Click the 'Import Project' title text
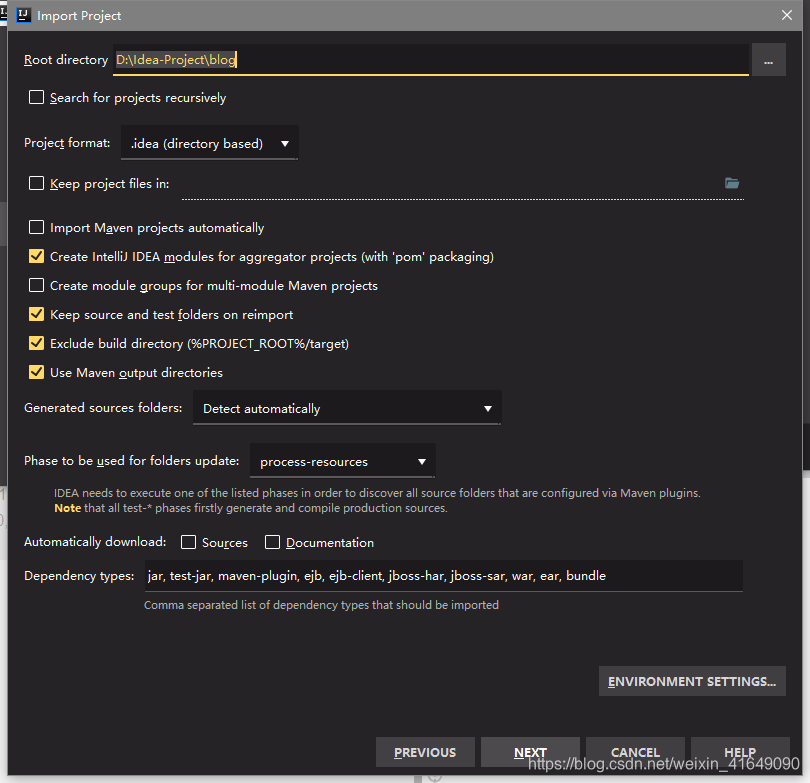The image size is (810, 783). [x=79, y=16]
